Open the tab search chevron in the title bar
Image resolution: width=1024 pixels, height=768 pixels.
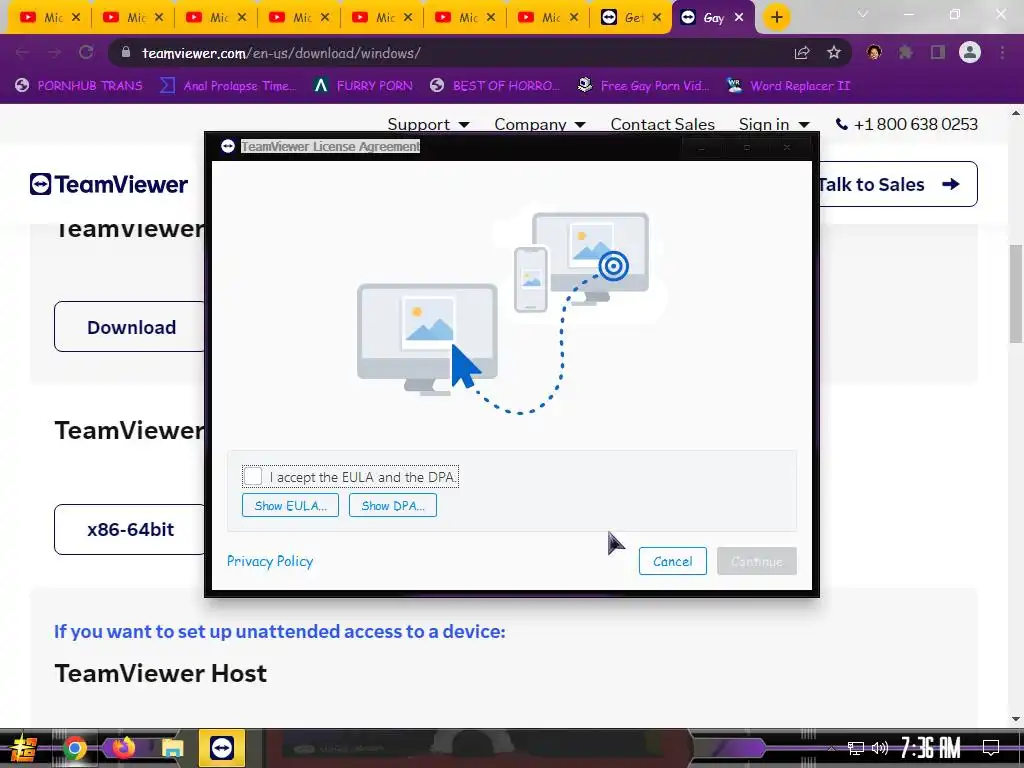tap(863, 14)
